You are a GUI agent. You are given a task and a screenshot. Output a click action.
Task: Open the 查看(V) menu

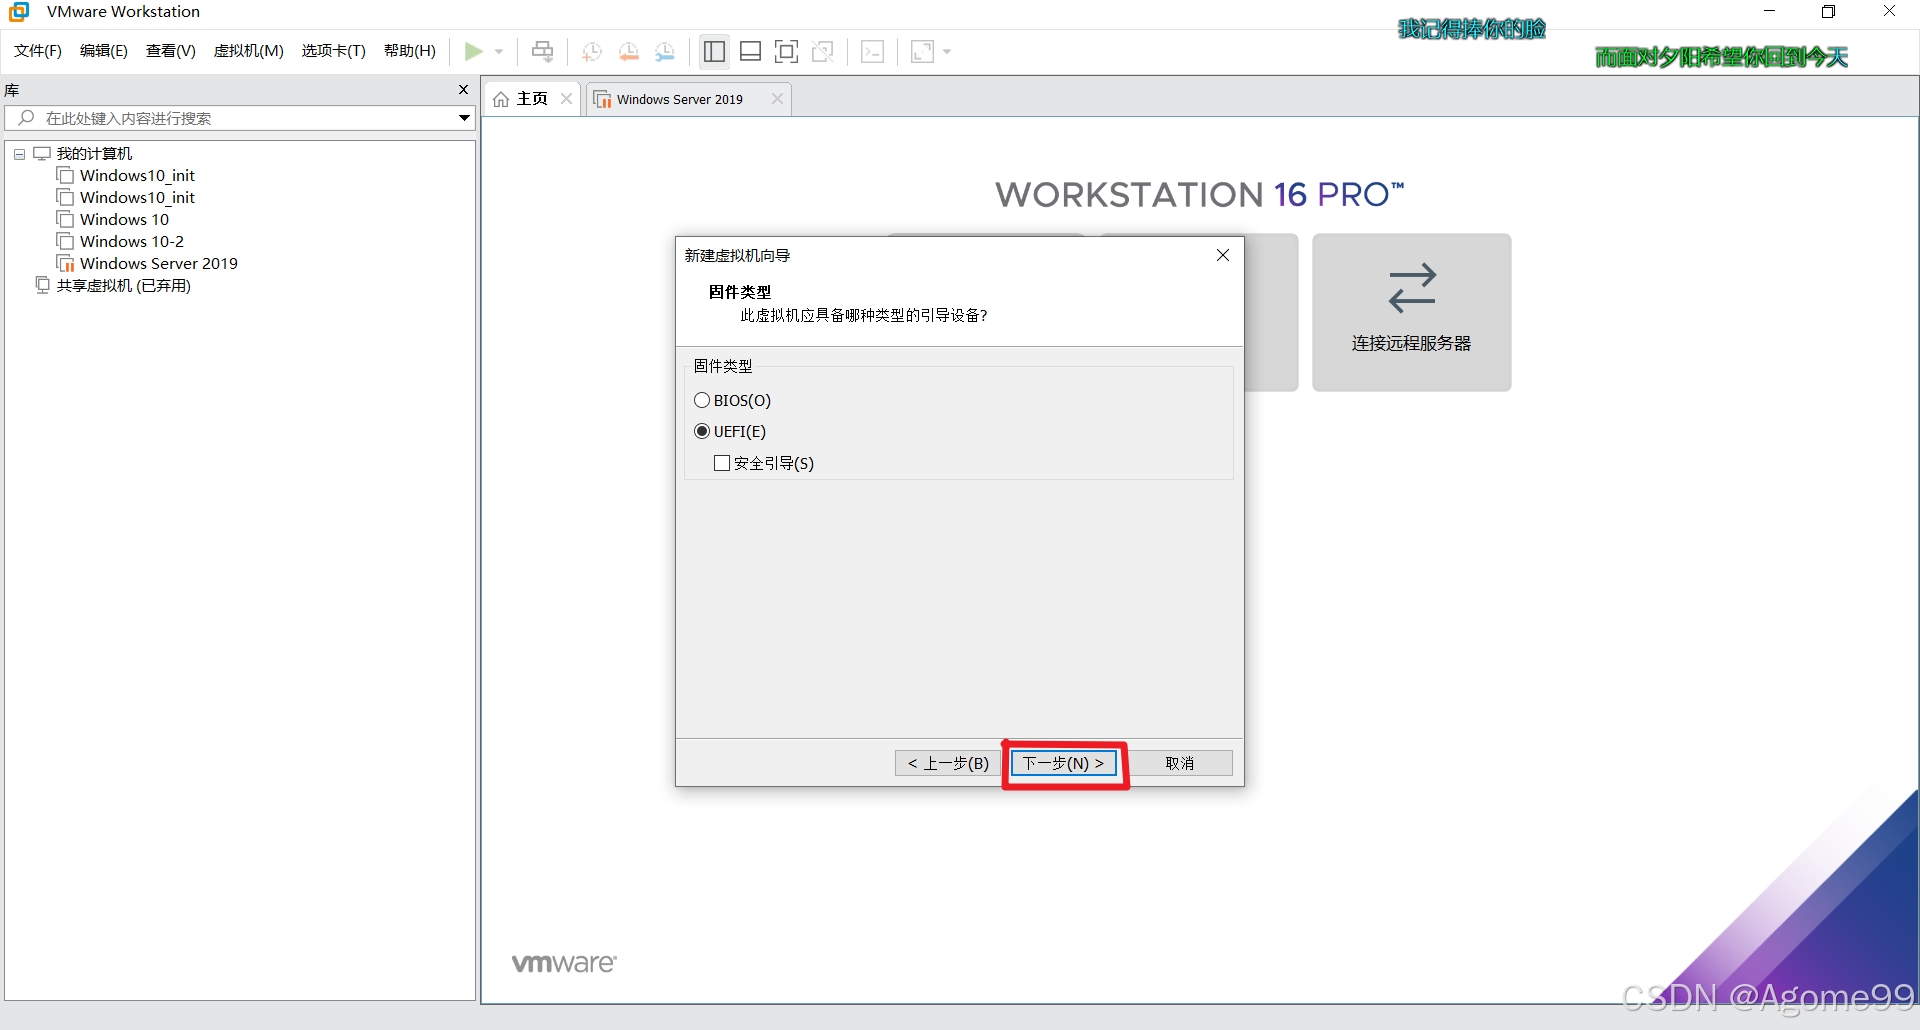pos(171,51)
